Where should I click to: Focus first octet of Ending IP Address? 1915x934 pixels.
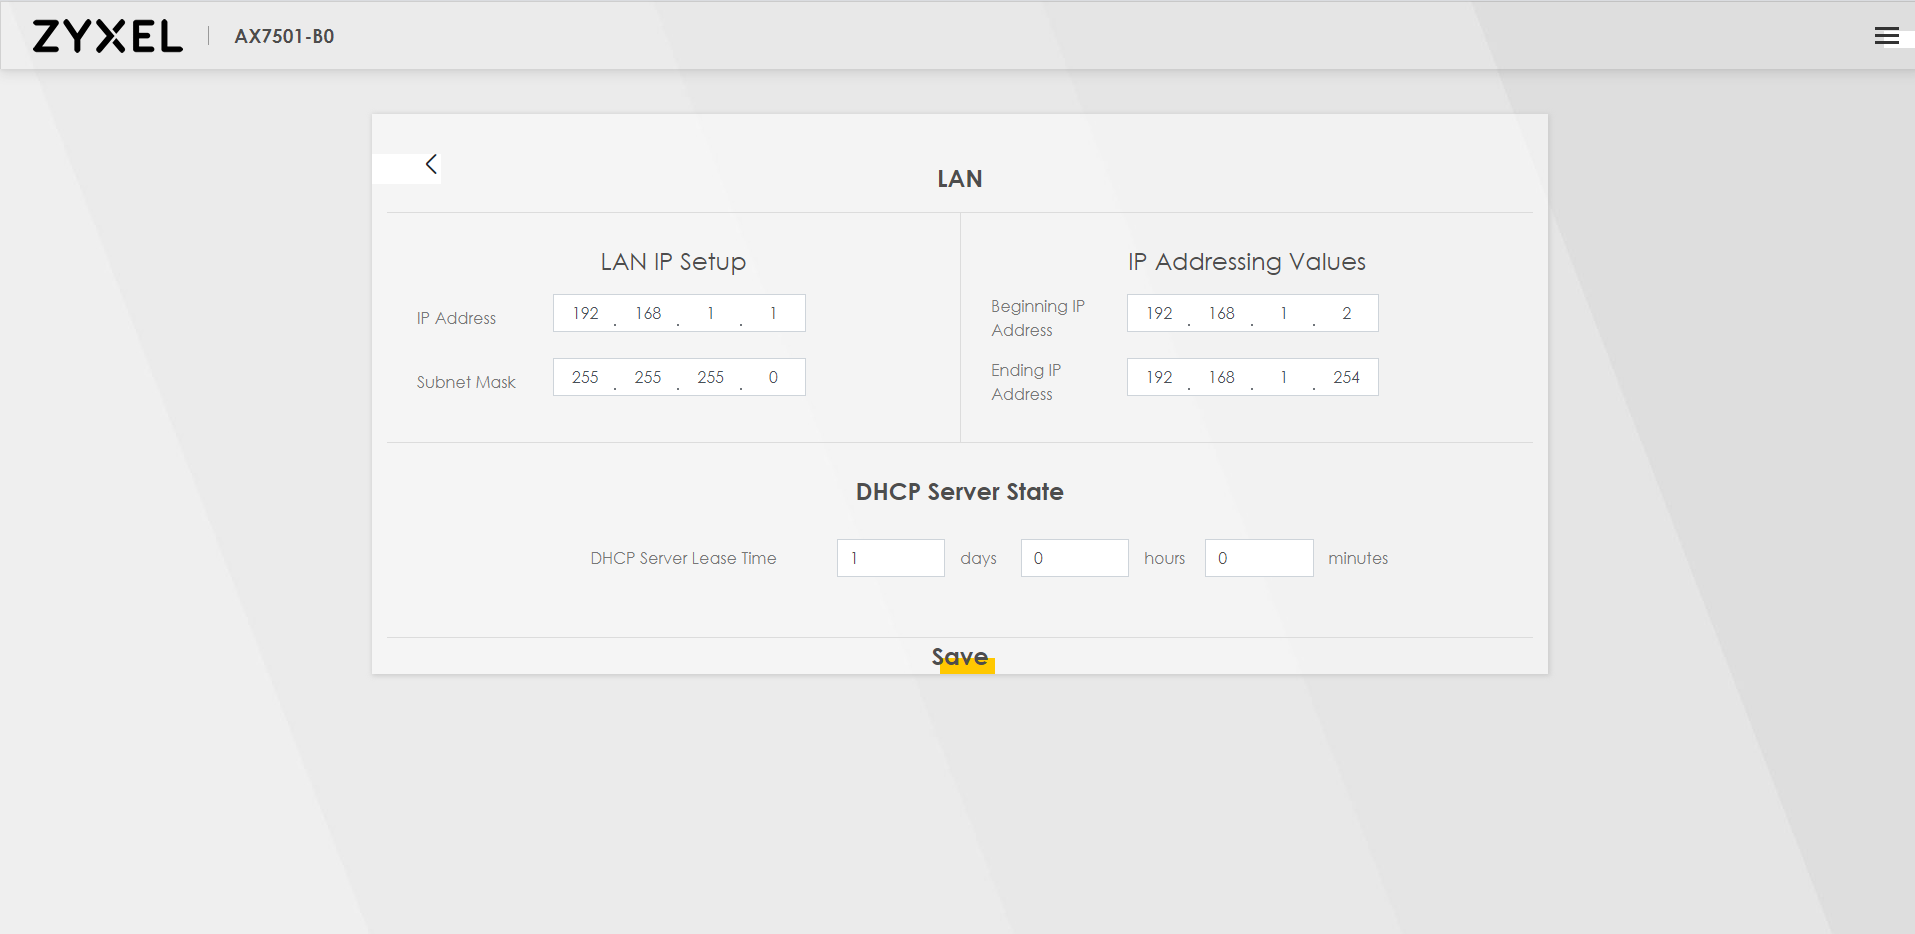click(1159, 377)
